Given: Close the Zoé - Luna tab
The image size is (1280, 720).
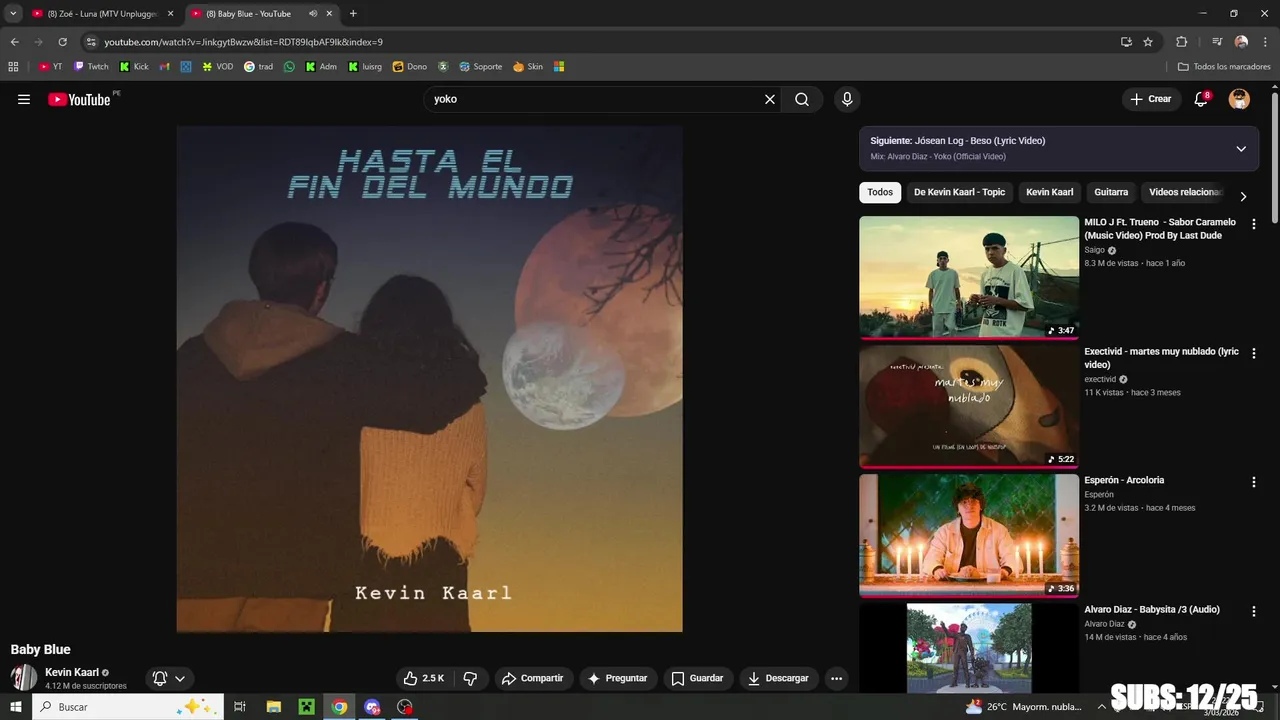Looking at the screenshot, I should click(x=170, y=14).
